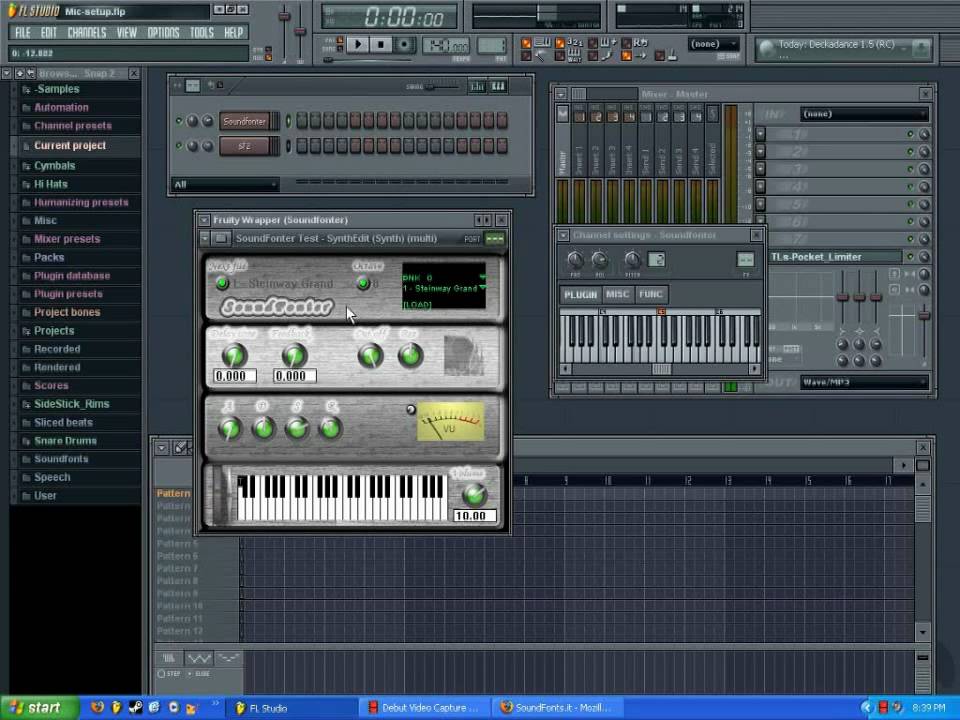Open the OPTIONS menu
960x720 pixels.
pyautogui.click(x=163, y=32)
